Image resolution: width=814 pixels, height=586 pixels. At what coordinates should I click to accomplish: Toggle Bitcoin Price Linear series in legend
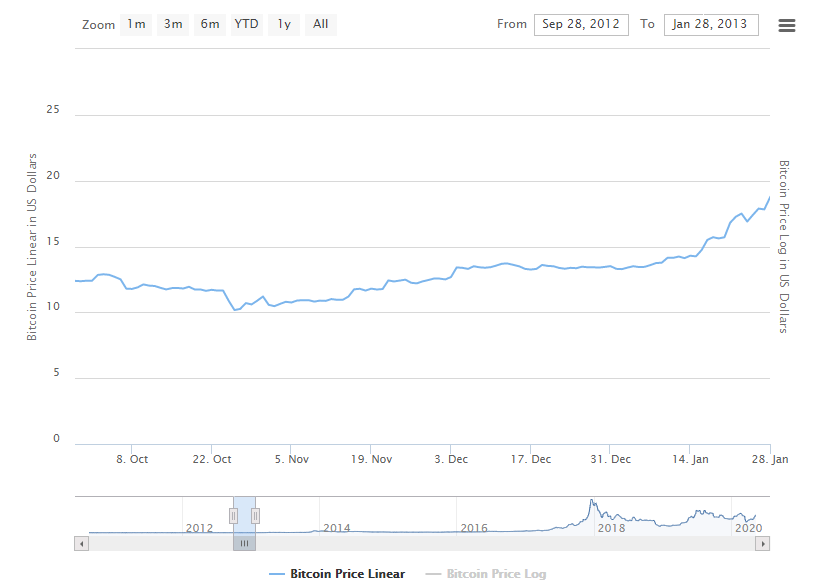(x=337, y=574)
